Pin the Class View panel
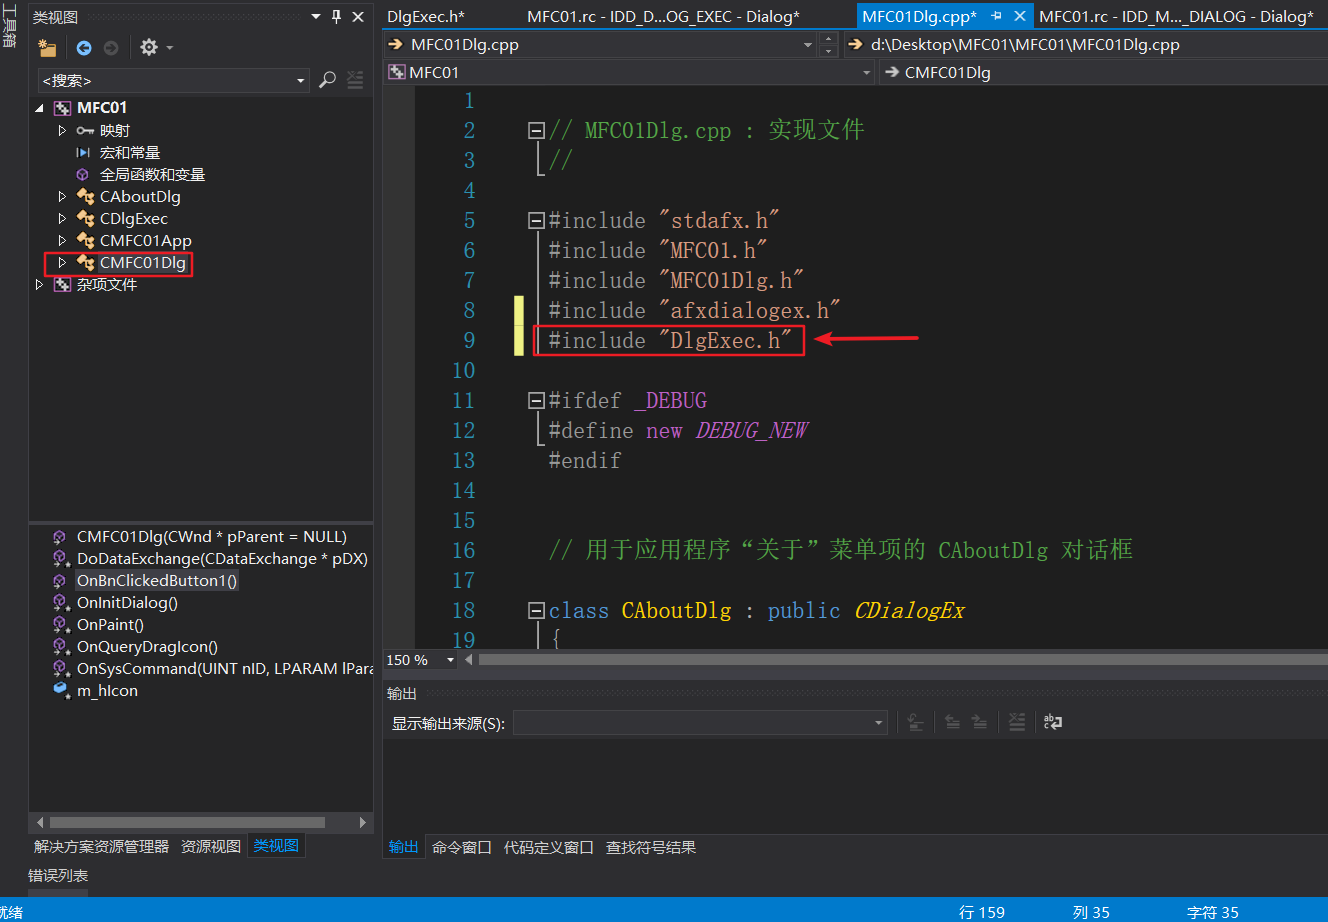This screenshot has height=922, width=1328. 337,17
